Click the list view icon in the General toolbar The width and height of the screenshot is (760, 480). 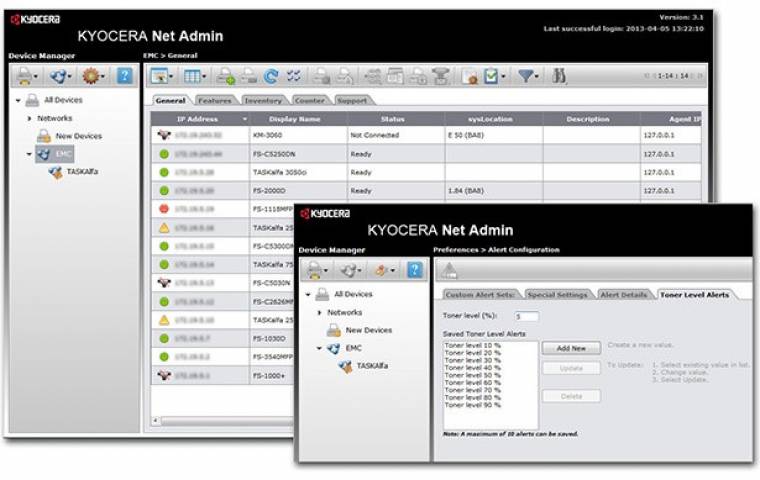[x=159, y=76]
